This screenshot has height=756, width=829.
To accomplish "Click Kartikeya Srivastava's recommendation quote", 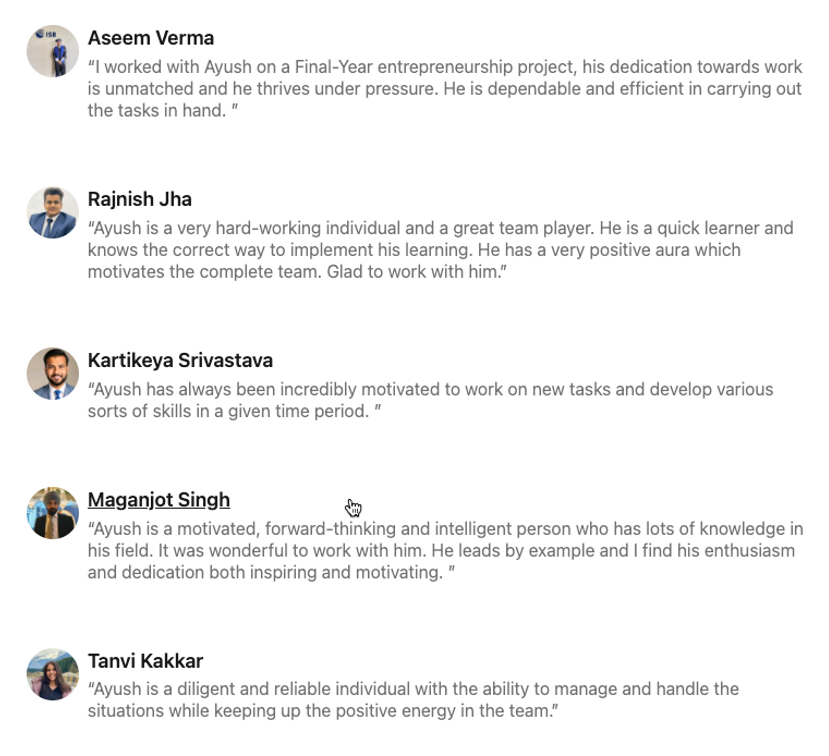I will pyautogui.click(x=430, y=400).
